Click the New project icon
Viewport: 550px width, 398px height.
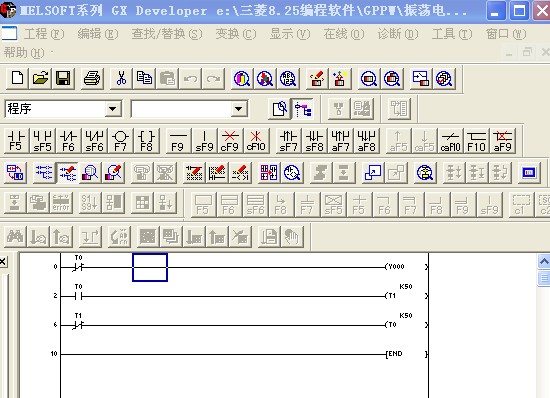click(x=17, y=78)
